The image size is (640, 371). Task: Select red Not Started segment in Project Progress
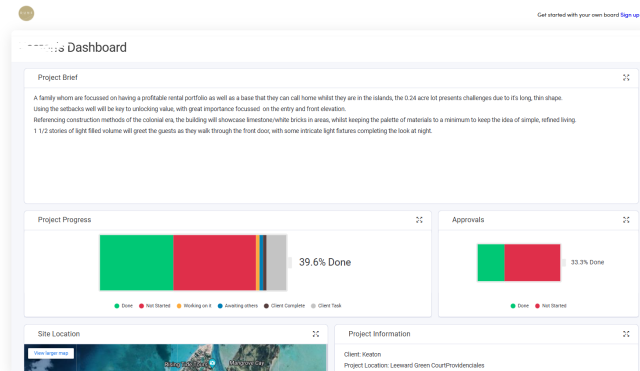[215, 262]
